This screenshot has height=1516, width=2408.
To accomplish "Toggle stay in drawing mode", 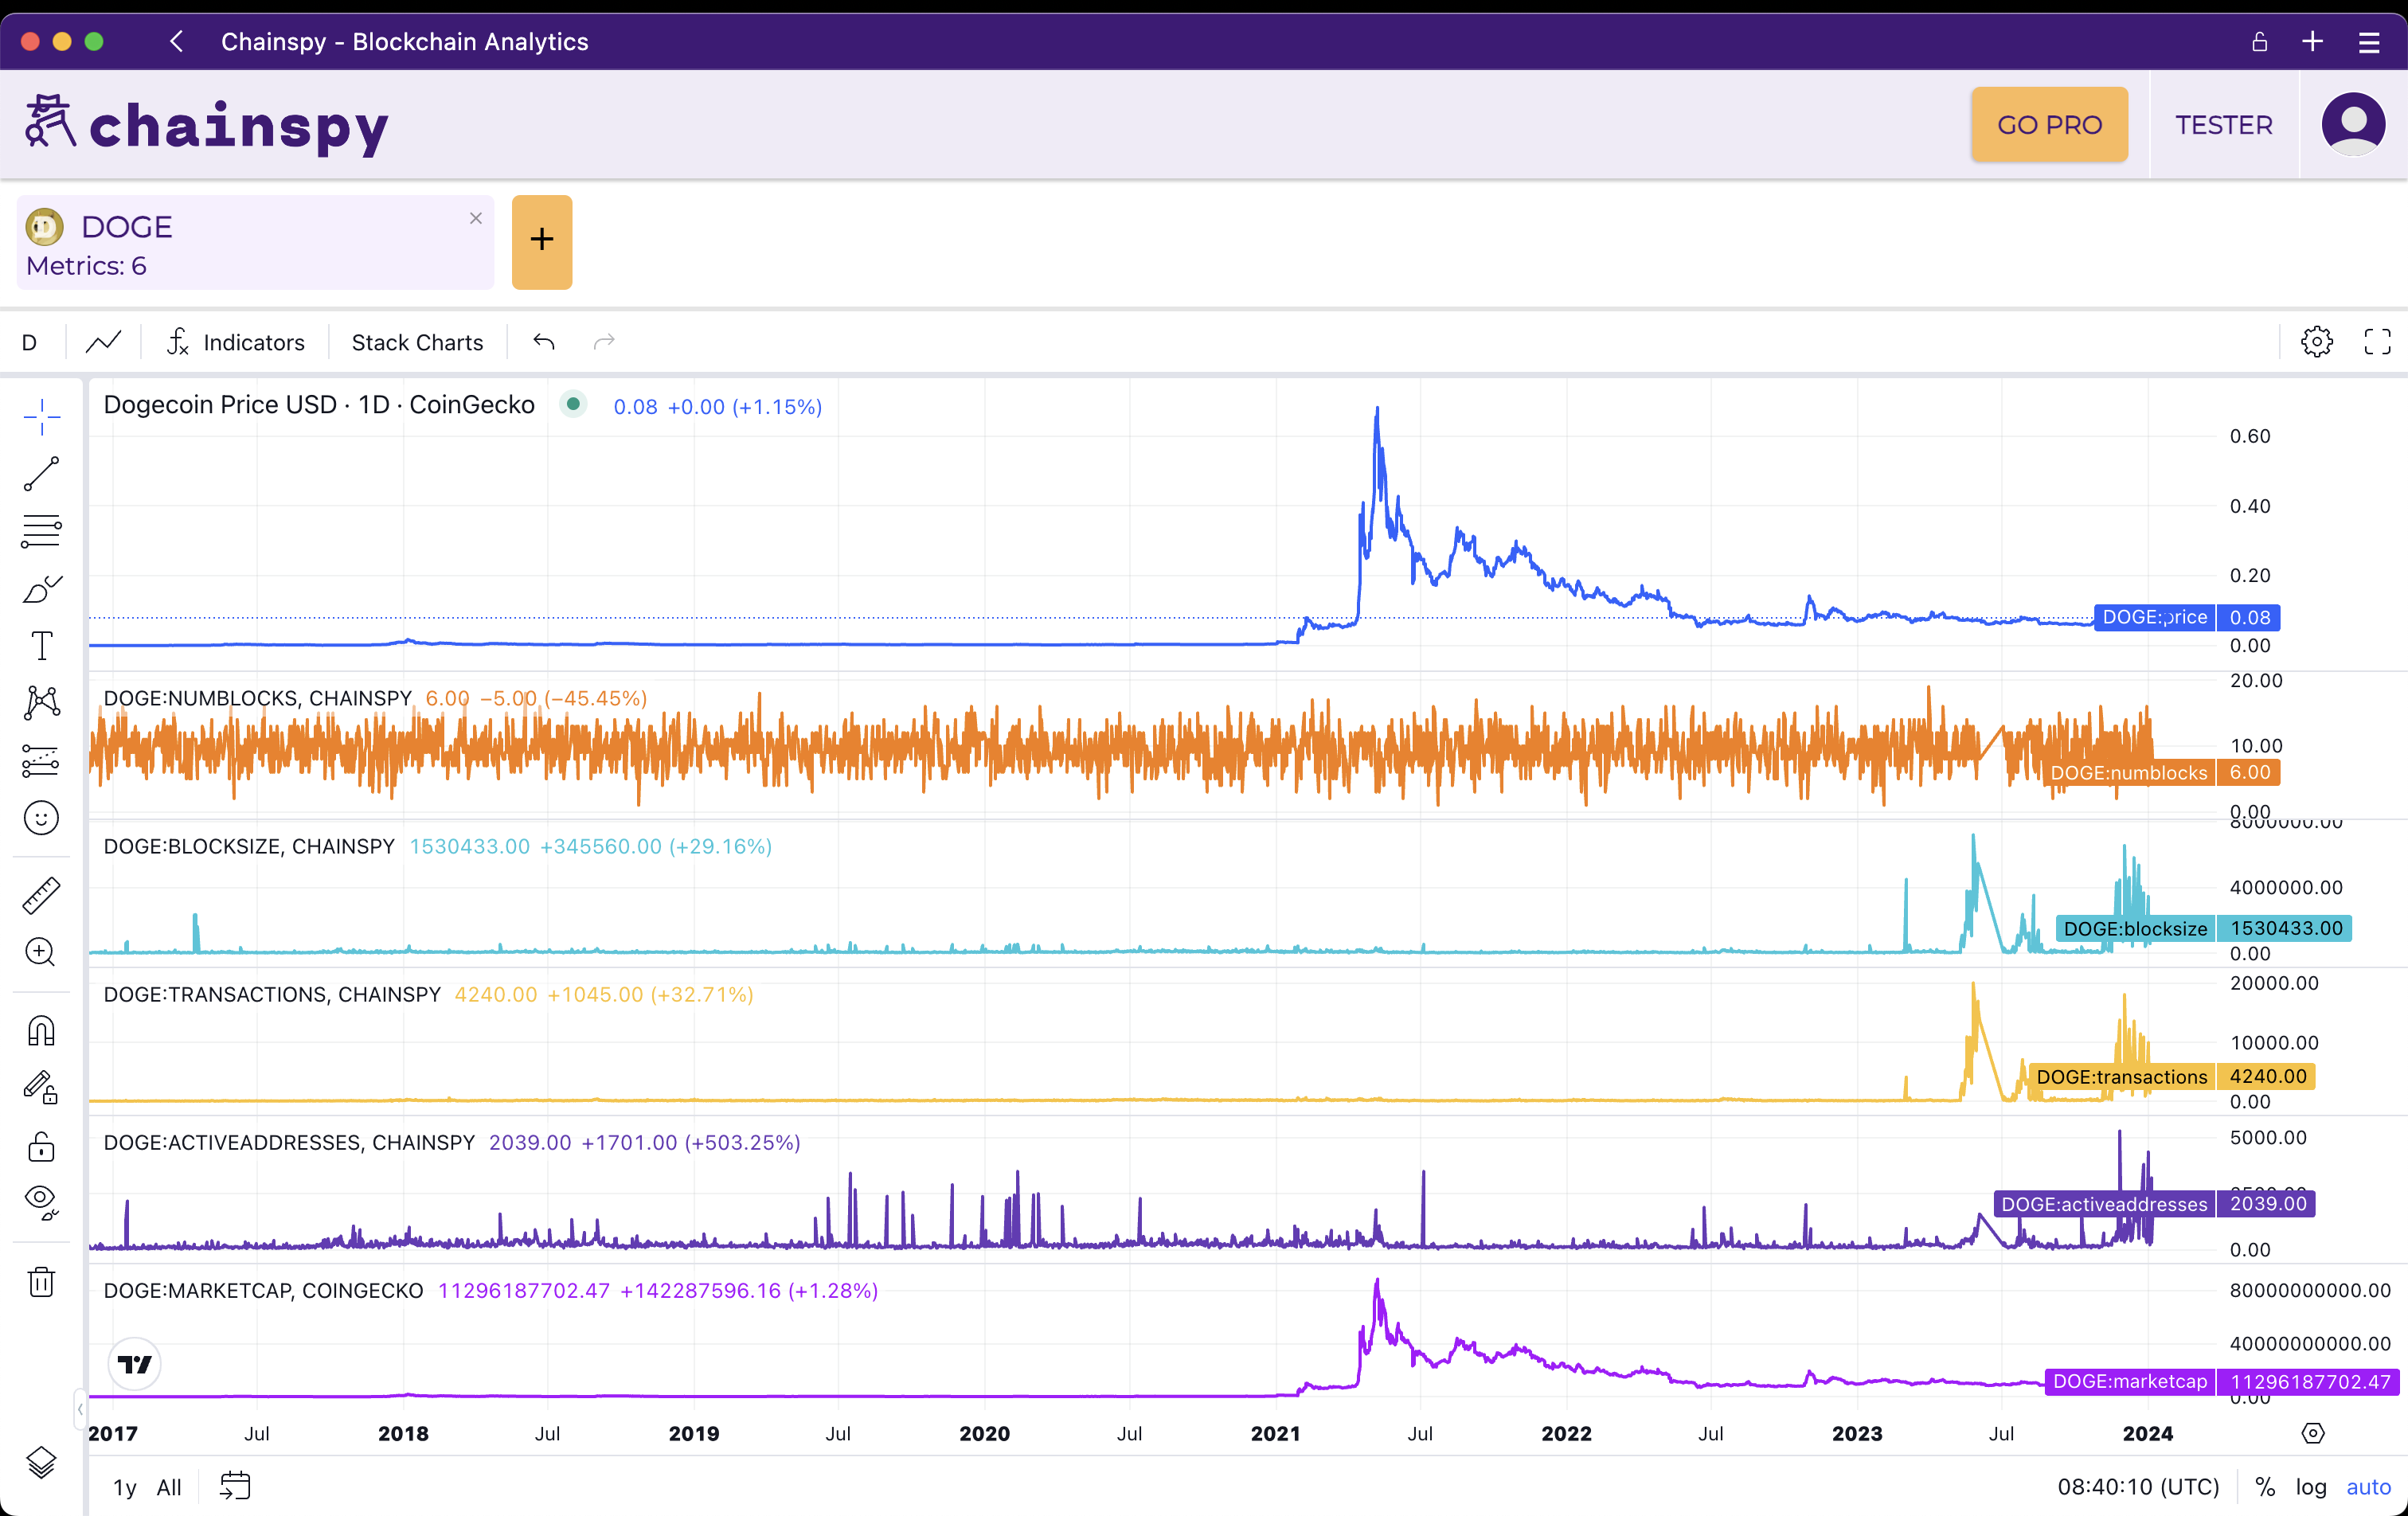I will pos(42,1088).
